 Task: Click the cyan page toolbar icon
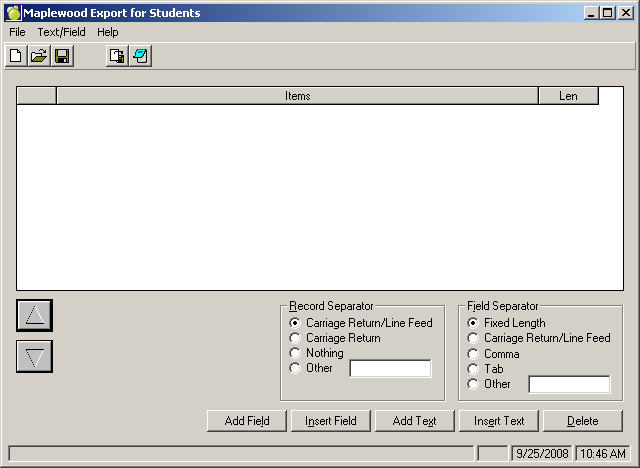pyautogui.click(x=140, y=56)
